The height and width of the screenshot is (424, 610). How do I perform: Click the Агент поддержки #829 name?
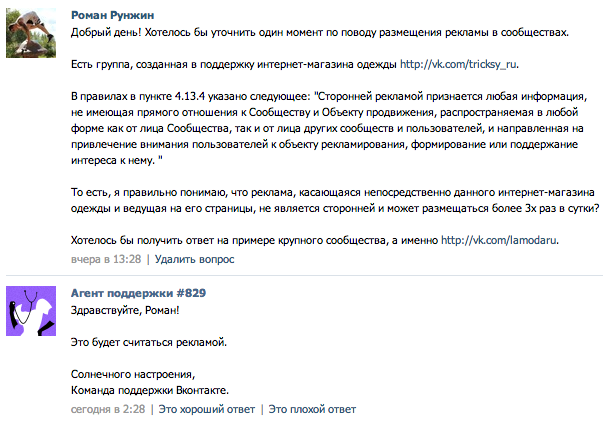tap(138, 293)
